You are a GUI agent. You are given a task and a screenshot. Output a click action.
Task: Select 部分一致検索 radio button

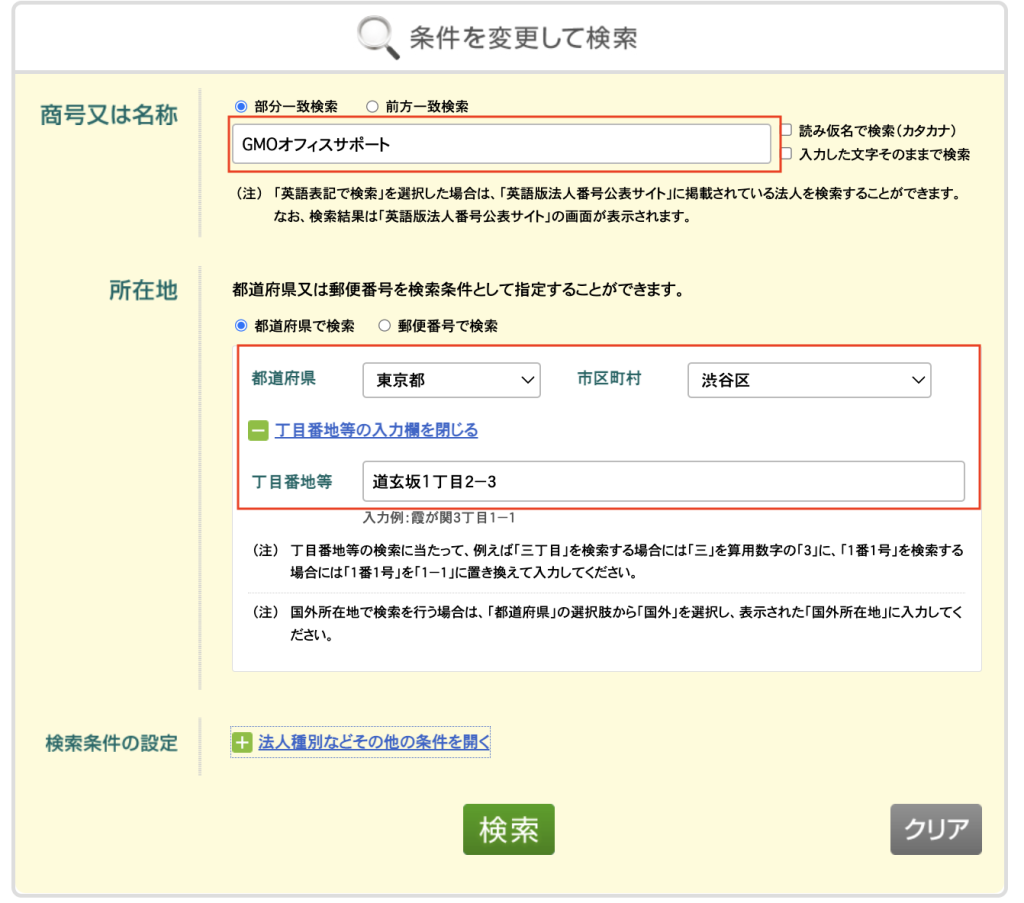(x=241, y=106)
